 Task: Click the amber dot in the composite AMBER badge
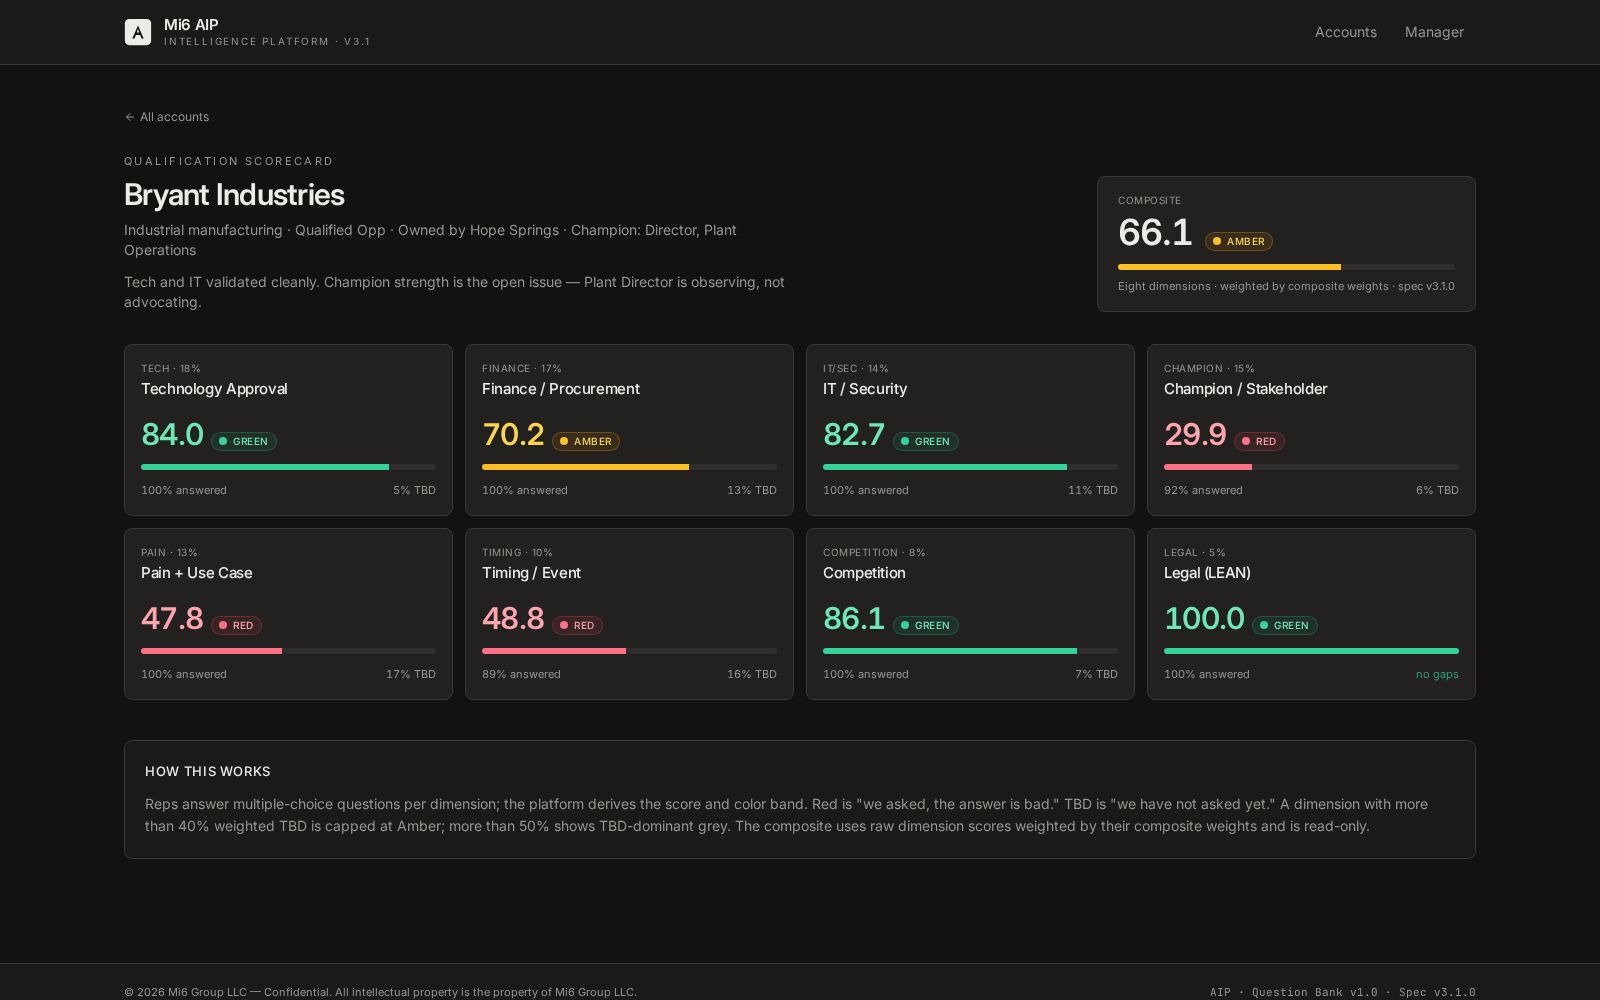pyautogui.click(x=1216, y=241)
